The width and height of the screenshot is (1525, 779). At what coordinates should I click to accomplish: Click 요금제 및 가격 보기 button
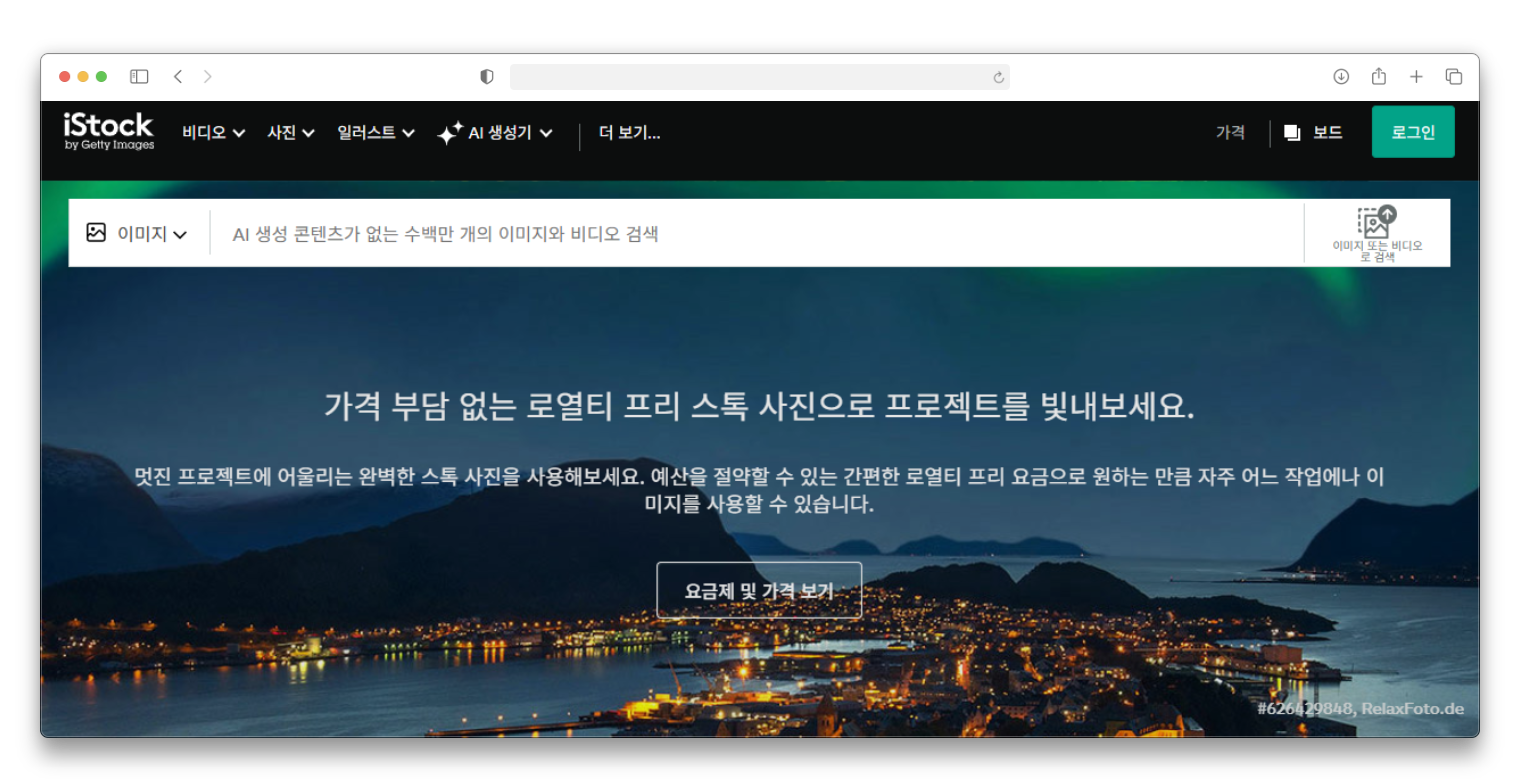(758, 590)
